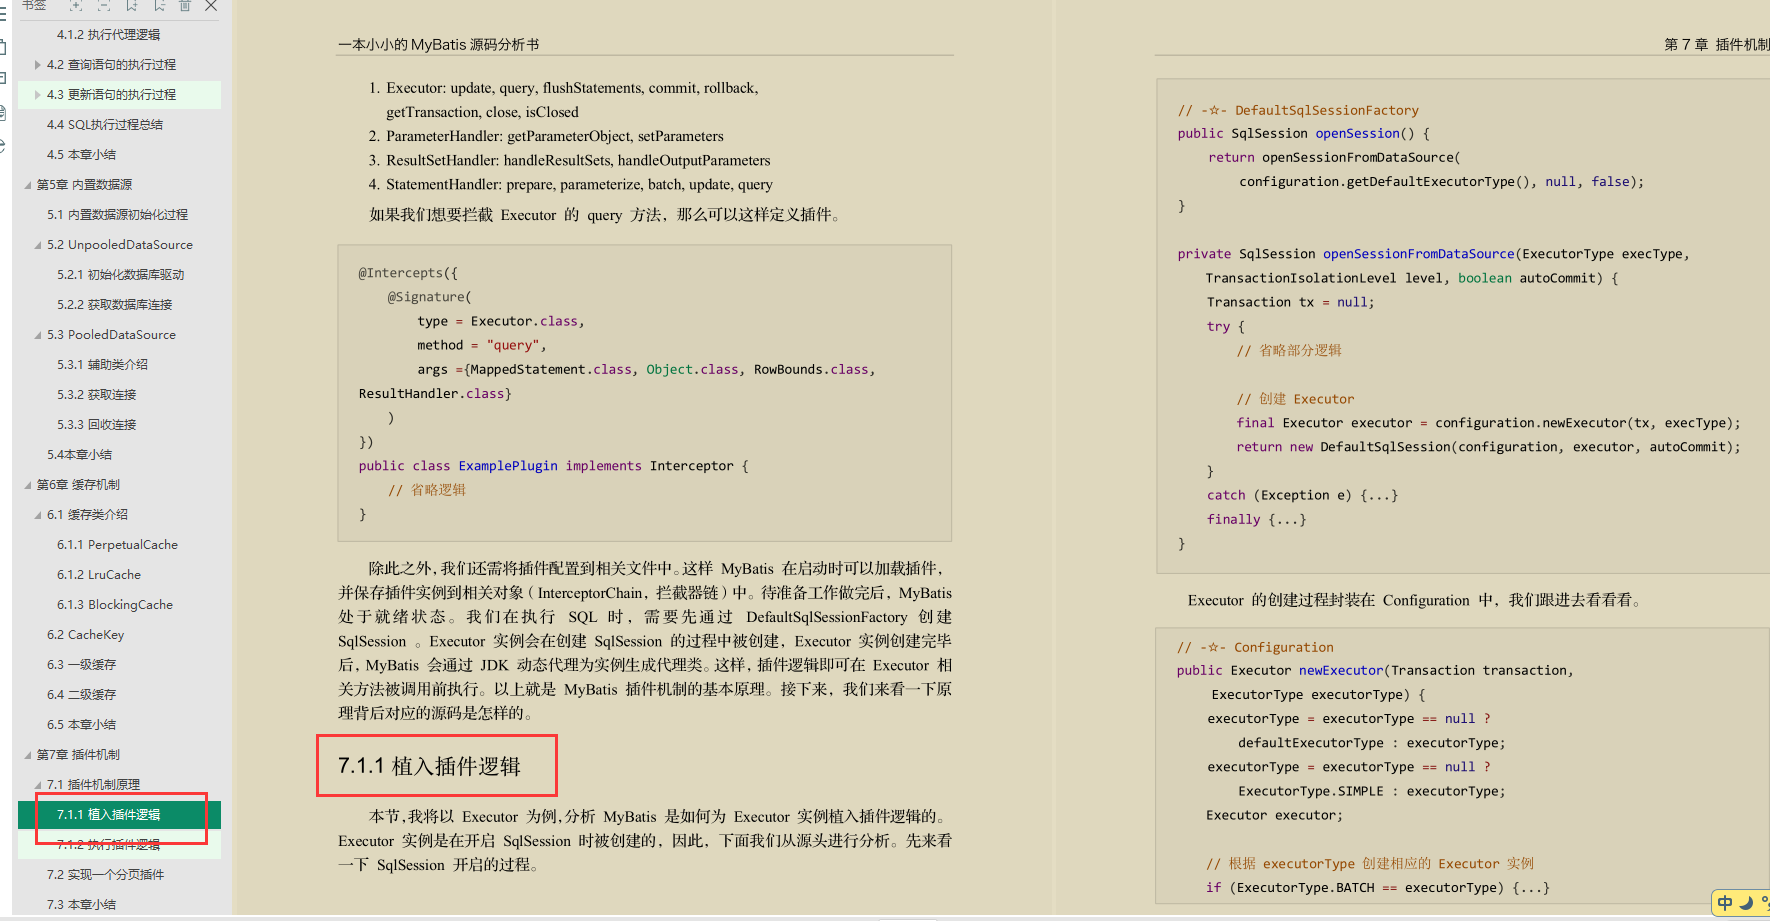
Task: Jump to 5.3.1 辅助类介绍
Action: (102, 365)
